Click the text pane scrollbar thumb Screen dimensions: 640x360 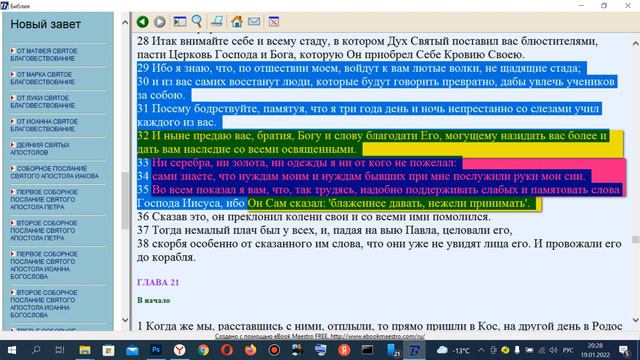(x=636, y=239)
